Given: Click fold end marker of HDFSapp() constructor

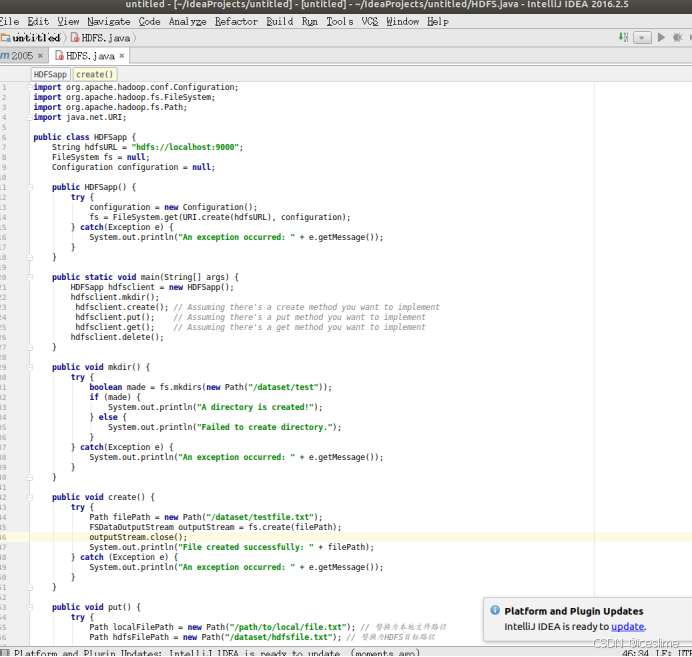Looking at the screenshot, I should pyautogui.click(x=30, y=257).
